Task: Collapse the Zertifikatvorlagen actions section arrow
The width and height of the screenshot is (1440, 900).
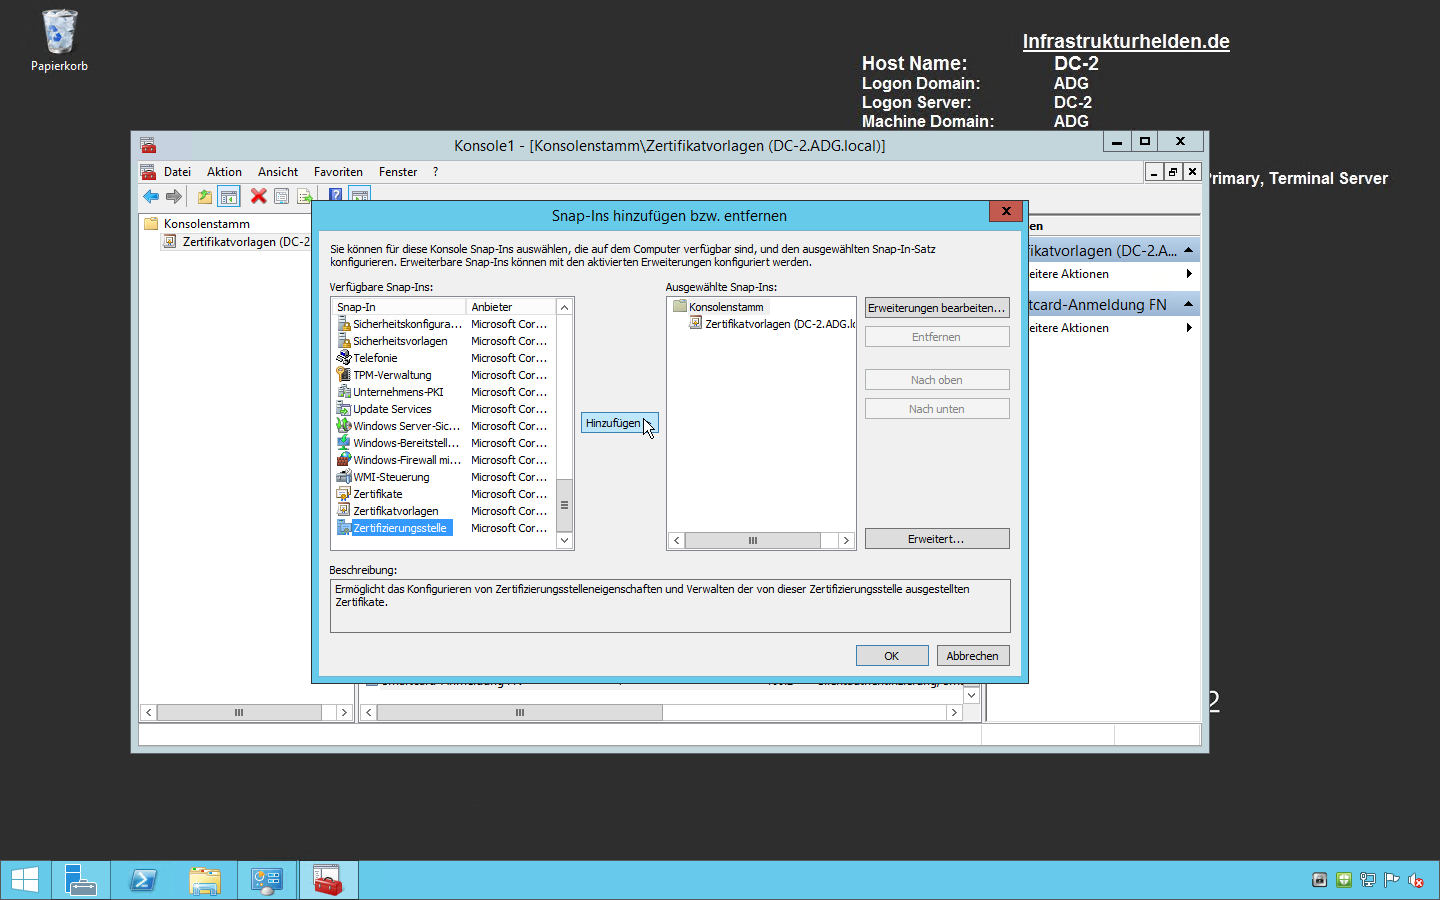Action: pyautogui.click(x=1188, y=250)
